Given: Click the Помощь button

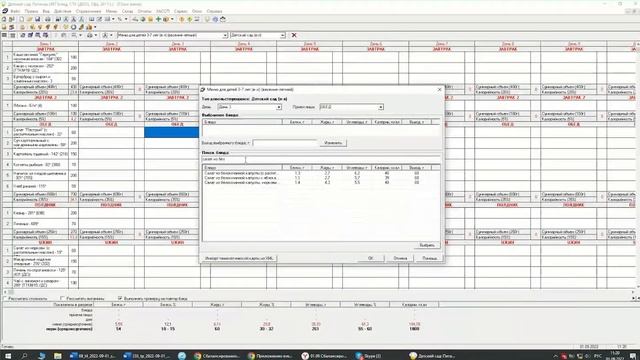Looking at the screenshot, I should tap(429, 258).
